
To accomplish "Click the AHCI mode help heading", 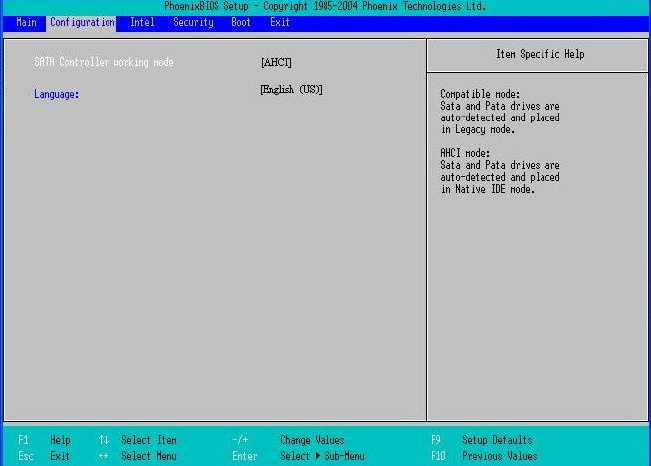I will (465, 153).
